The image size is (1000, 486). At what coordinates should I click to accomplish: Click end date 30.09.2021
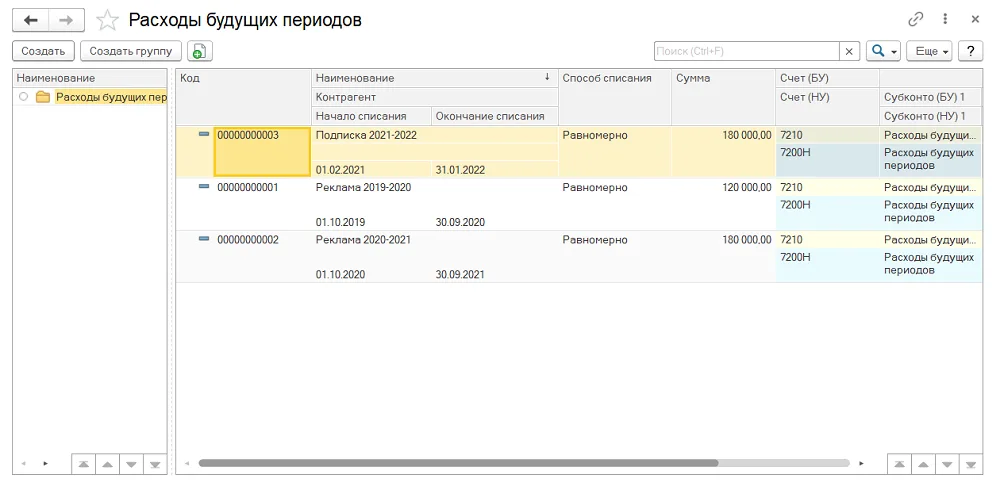pyautogui.click(x=460, y=275)
